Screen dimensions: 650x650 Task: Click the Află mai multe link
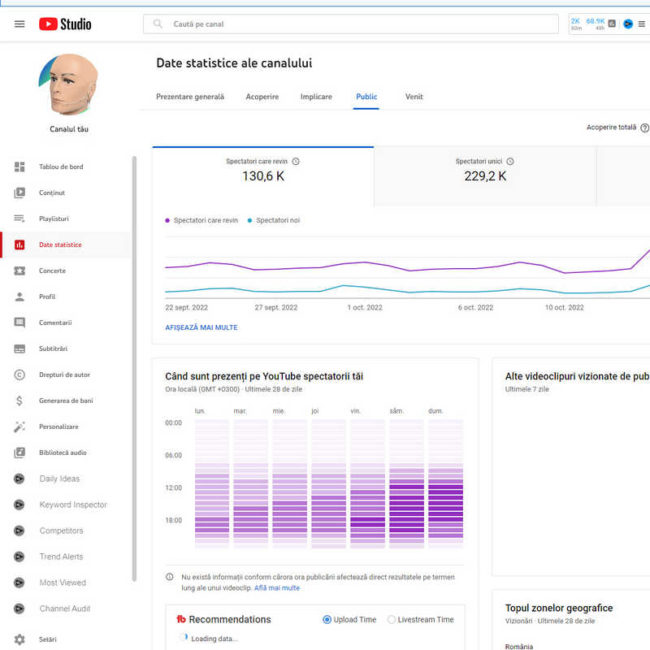pos(277,588)
